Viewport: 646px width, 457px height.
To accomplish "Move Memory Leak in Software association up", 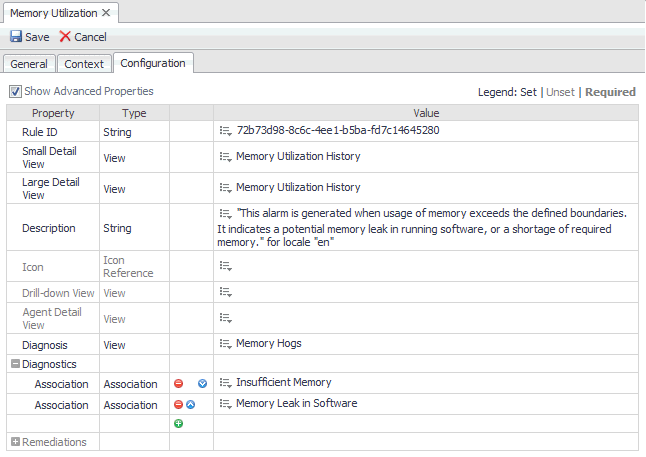I will (x=190, y=404).
